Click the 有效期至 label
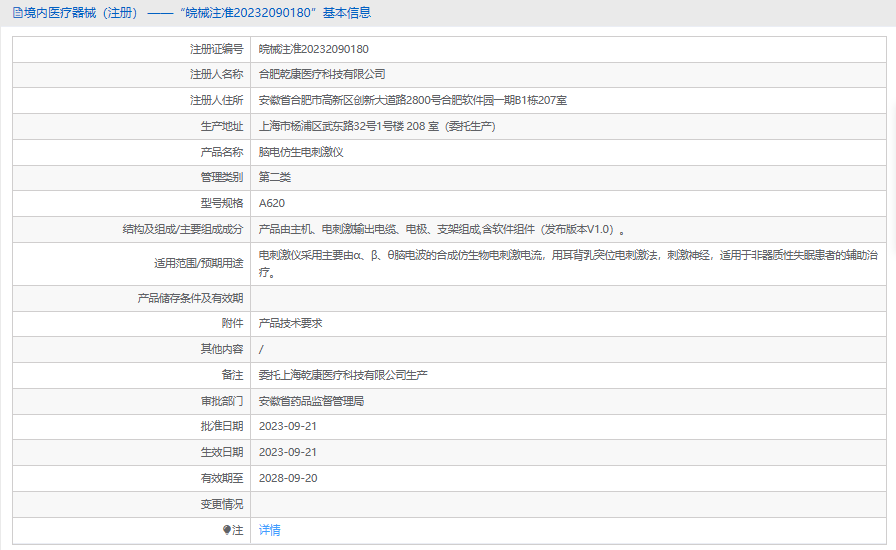896x550 pixels. pyautogui.click(x=222, y=478)
